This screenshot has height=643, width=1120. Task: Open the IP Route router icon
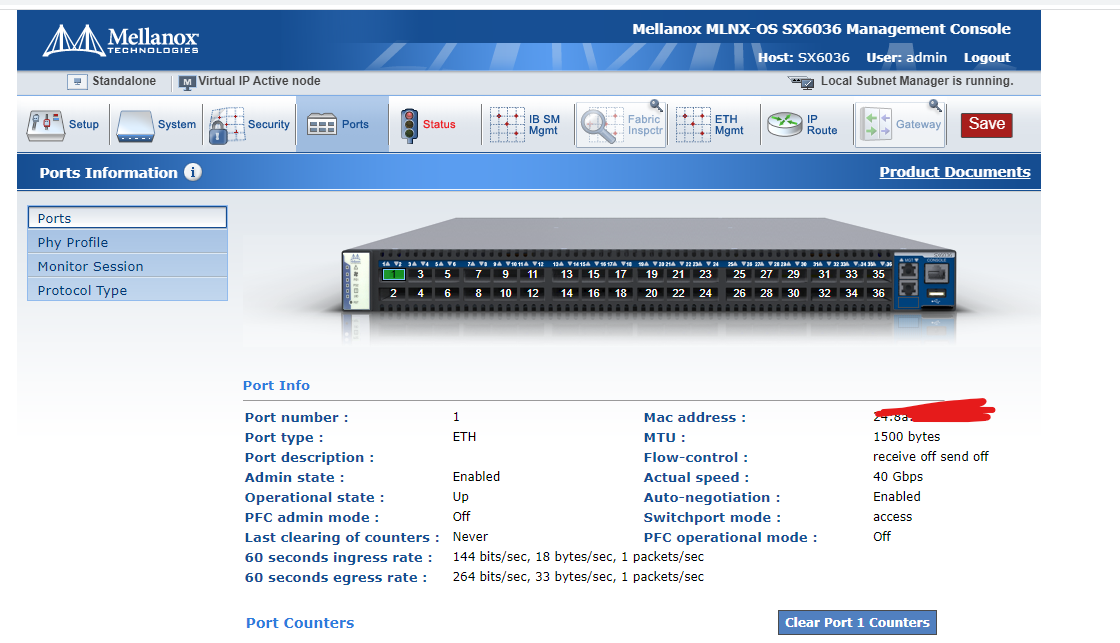tap(785, 125)
